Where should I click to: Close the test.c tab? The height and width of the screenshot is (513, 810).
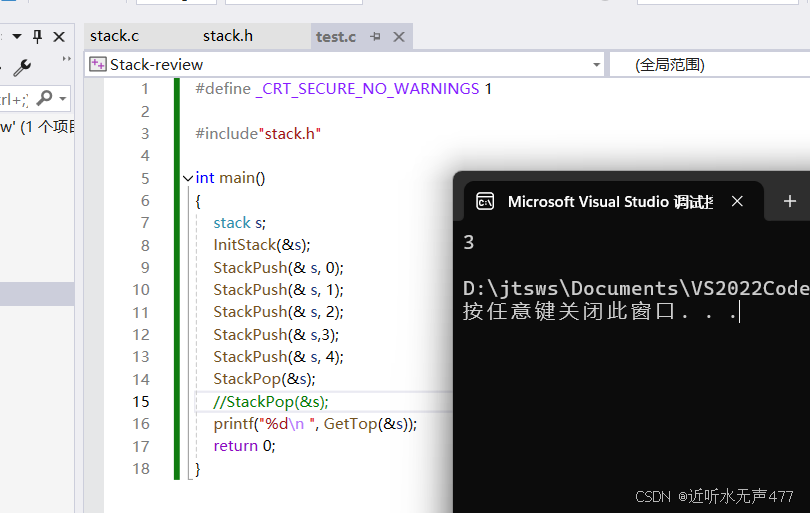[x=399, y=37]
